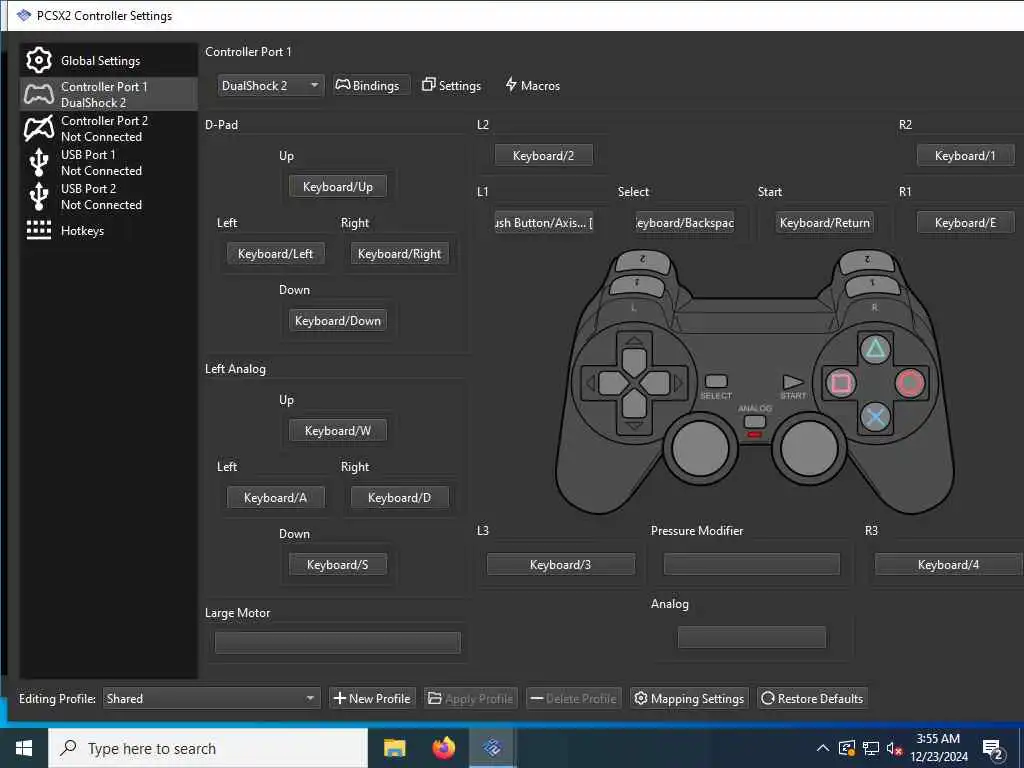This screenshot has height=768, width=1024.
Task: Show hidden tray icons chevron
Action: coord(823,748)
